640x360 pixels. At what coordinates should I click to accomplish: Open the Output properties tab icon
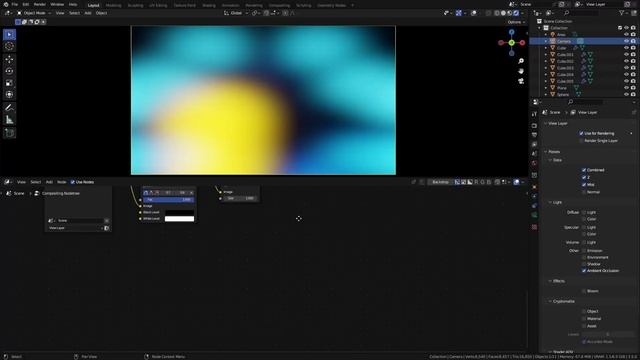(534, 135)
